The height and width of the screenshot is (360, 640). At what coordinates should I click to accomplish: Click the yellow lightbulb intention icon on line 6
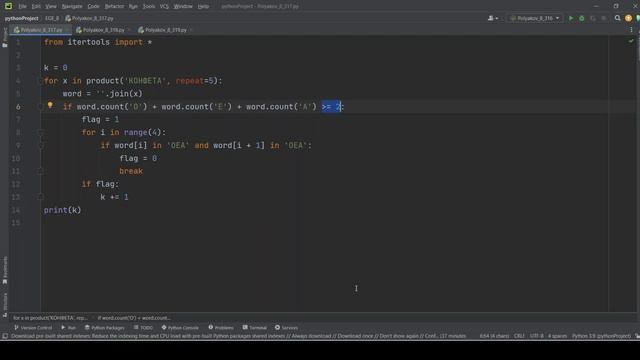tap(50, 105)
